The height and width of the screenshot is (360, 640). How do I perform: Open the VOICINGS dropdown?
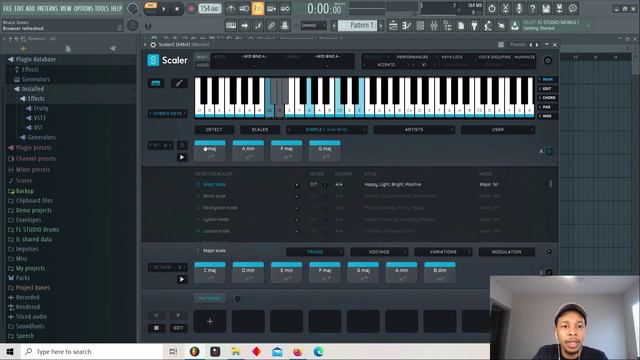pyautogui.click(x=379, y=252)
